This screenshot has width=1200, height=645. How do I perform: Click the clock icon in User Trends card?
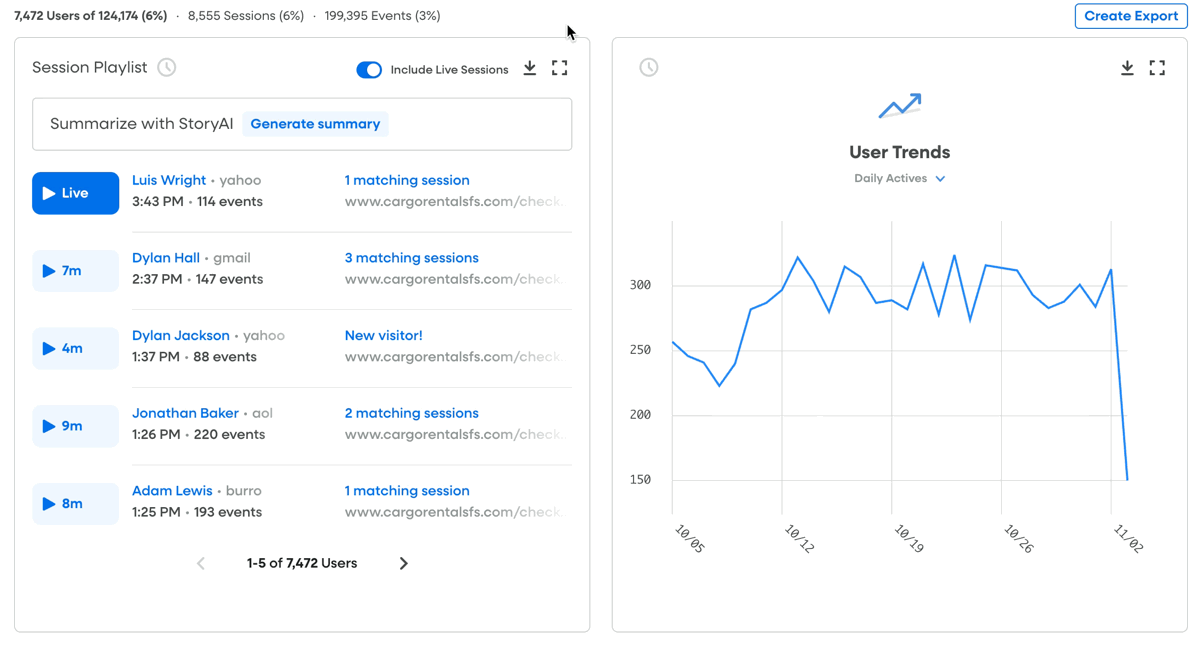(649, 68)
